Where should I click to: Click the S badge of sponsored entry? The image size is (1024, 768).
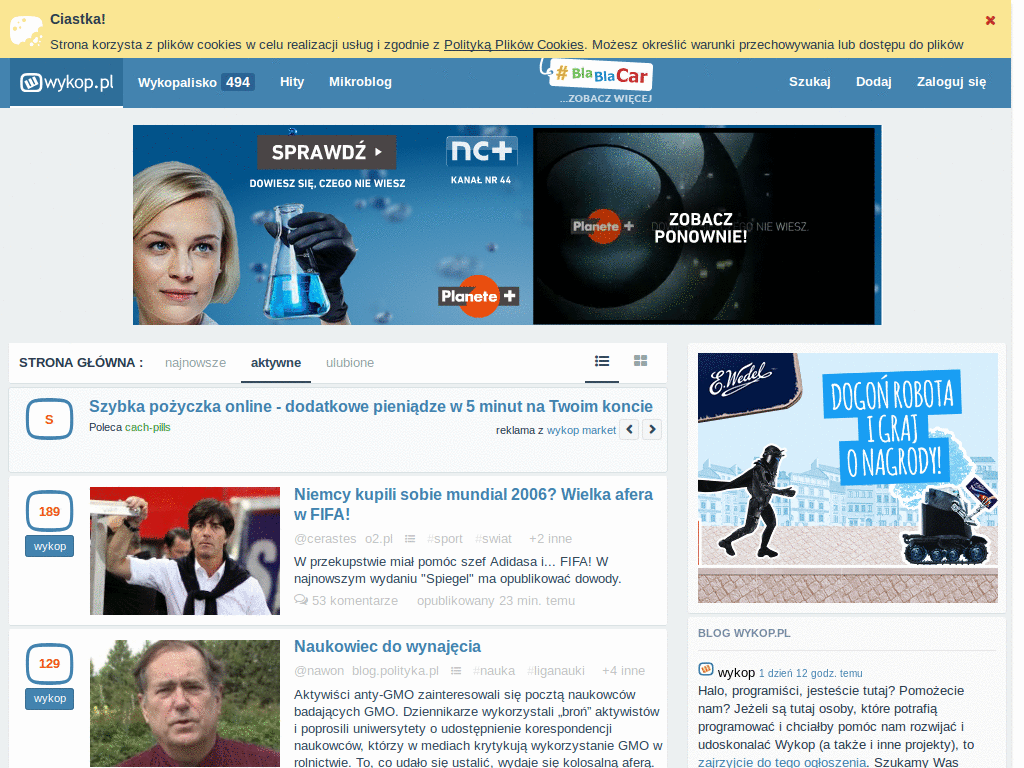click(x=49, y=419)
